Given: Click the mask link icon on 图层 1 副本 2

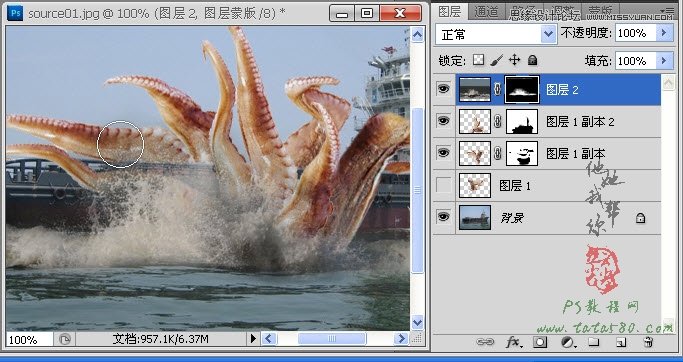Looking at the screenshot, I should pos(497,122).
